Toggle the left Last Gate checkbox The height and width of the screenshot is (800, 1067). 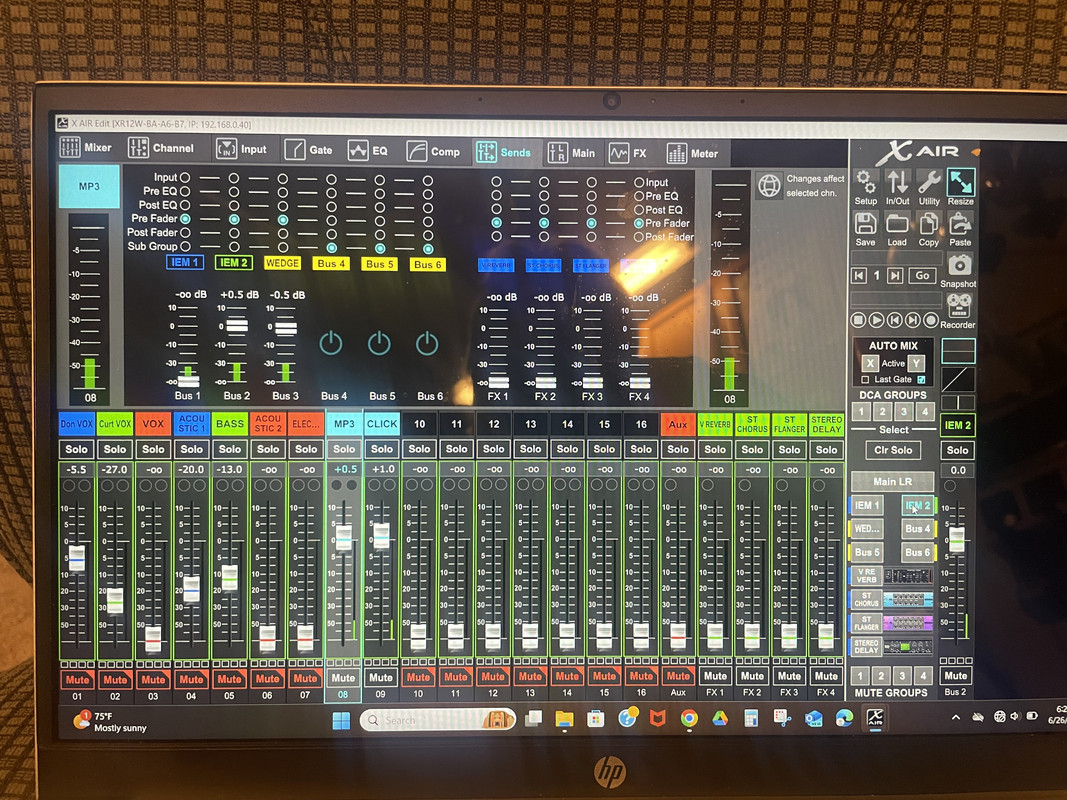(x=866, y=380)
